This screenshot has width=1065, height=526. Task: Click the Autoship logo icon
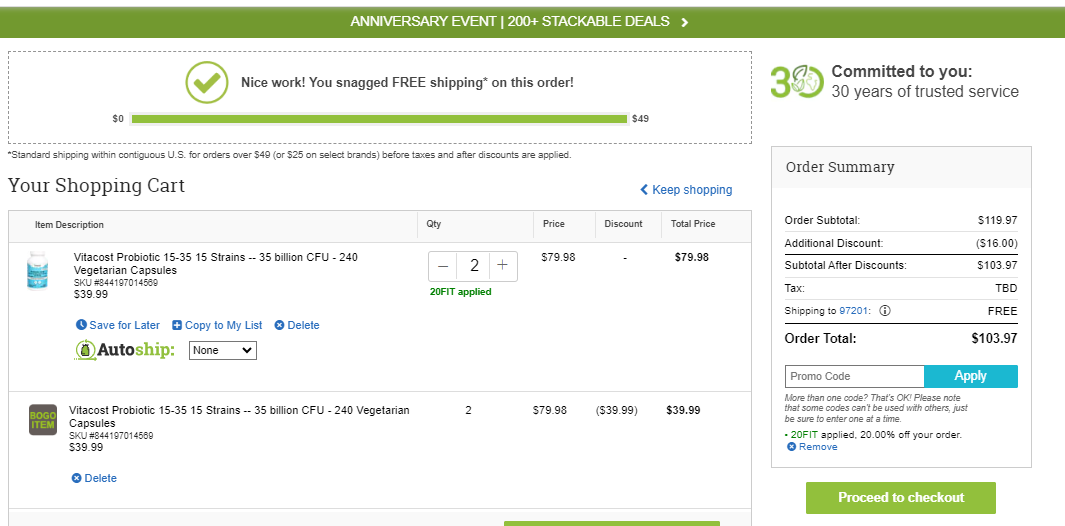pyautogui.click(x=85, y=351)
